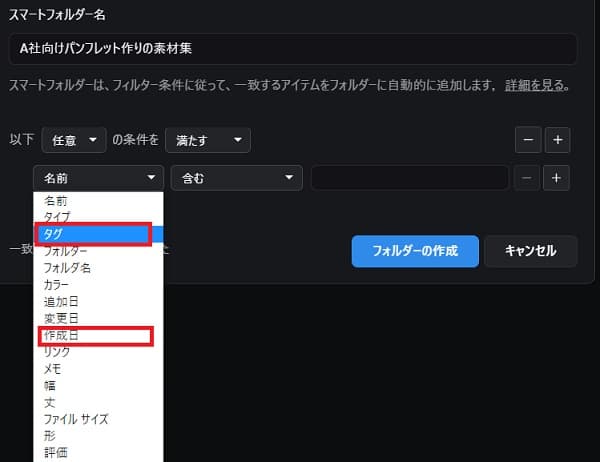The height and width of the screenshot is (462, 600).
Task: Click the smart folder name text field
Action: pos(292,48)
